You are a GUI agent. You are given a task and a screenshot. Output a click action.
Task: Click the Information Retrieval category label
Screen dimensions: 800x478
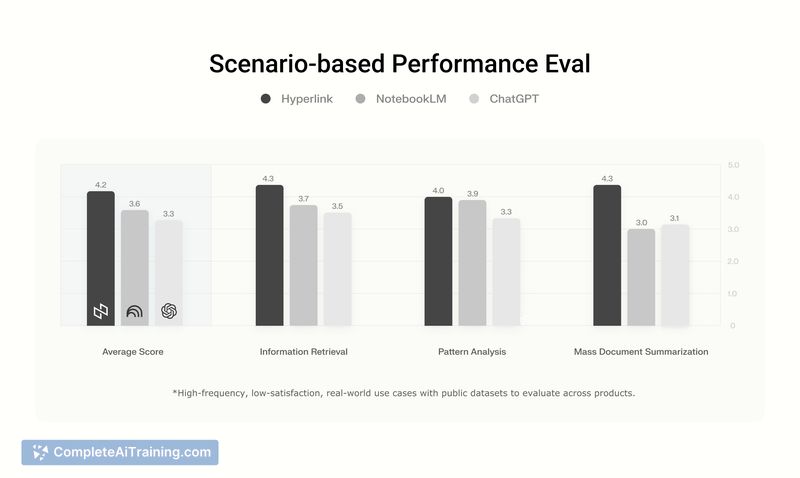pos(304,351)
